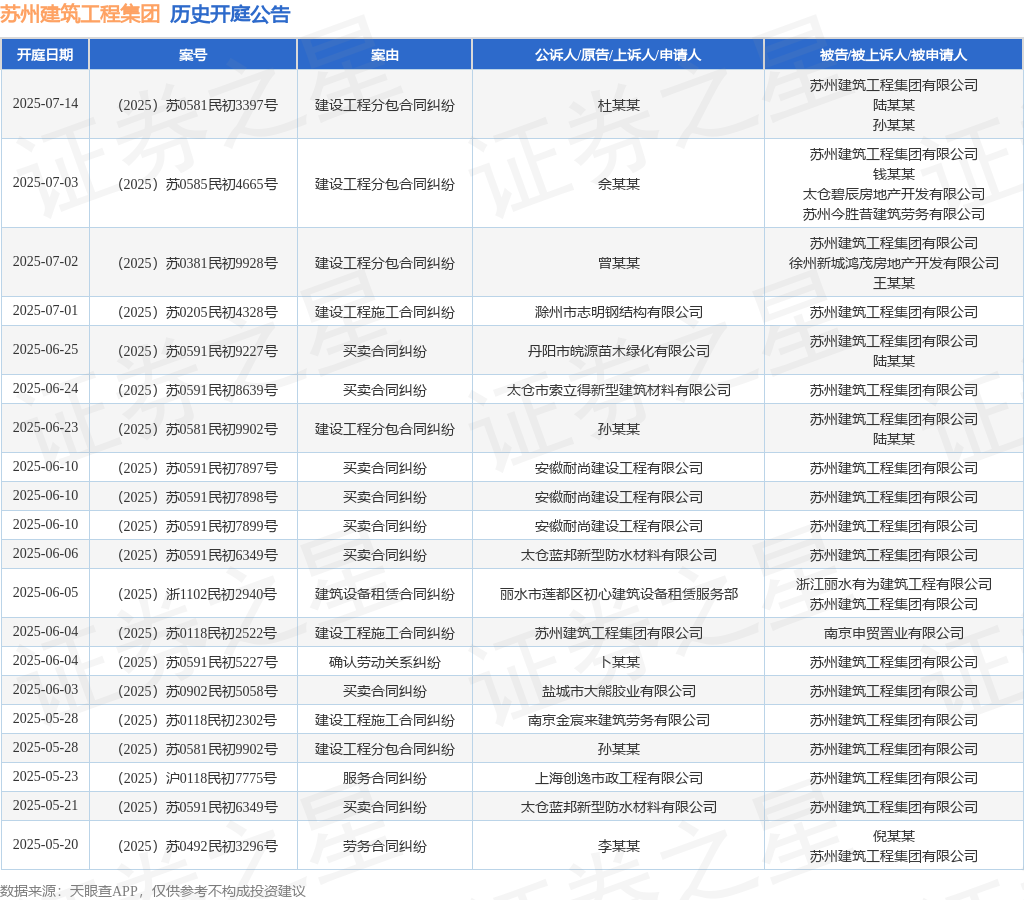1024x900 pixels.
Task: Click the 苏州建筑工程集团 title text
Action: (80, 14)
